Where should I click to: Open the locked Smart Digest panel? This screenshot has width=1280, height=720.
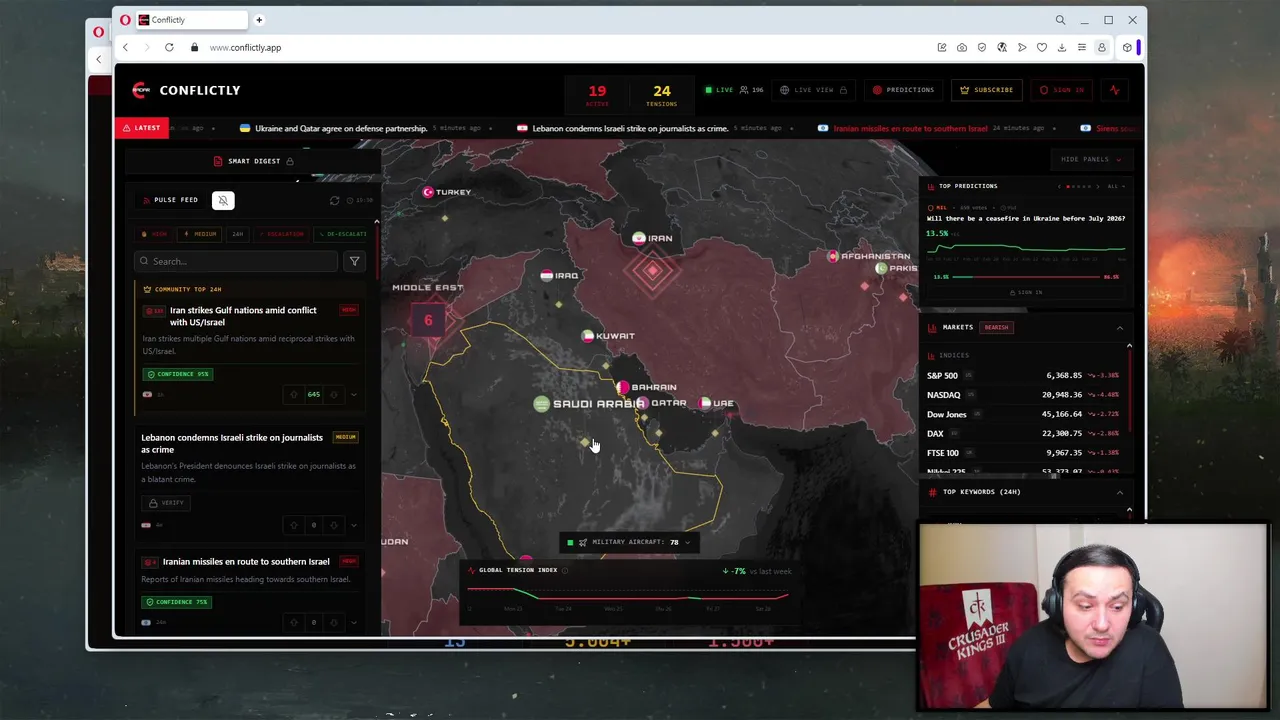(254, 161)
